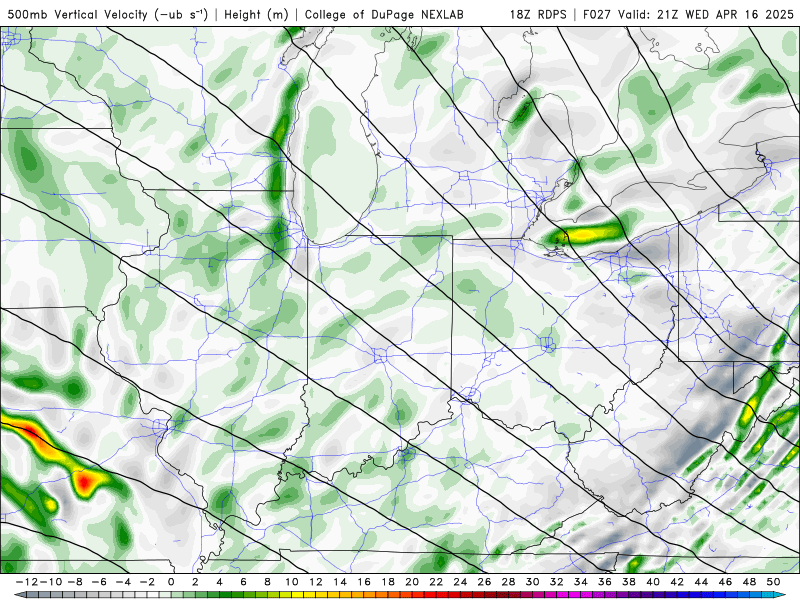Click the '10' colorbar value
Screen dimensions: 800x600
click(x=291, y=582)
